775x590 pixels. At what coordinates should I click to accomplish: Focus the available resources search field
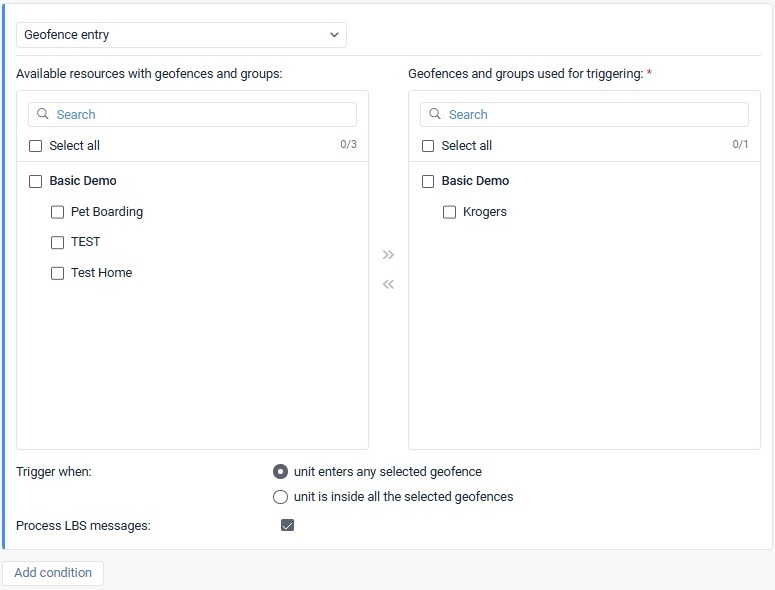click(192, 115)
